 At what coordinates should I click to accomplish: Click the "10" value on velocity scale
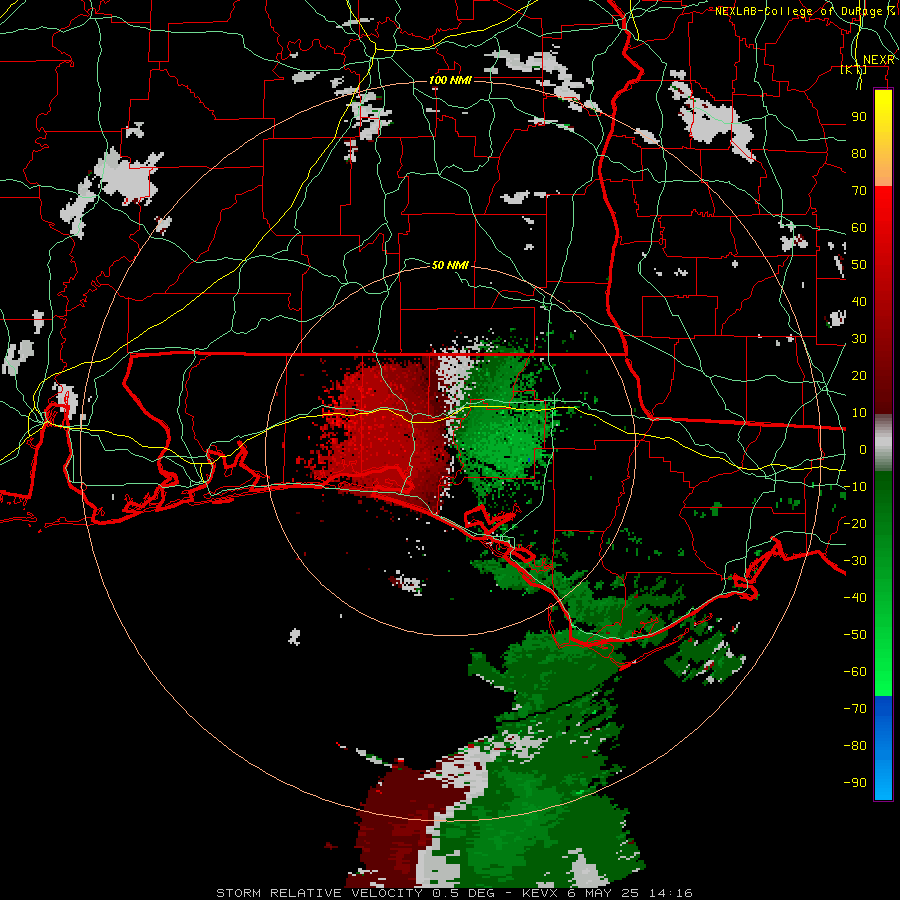click(859, 413)
